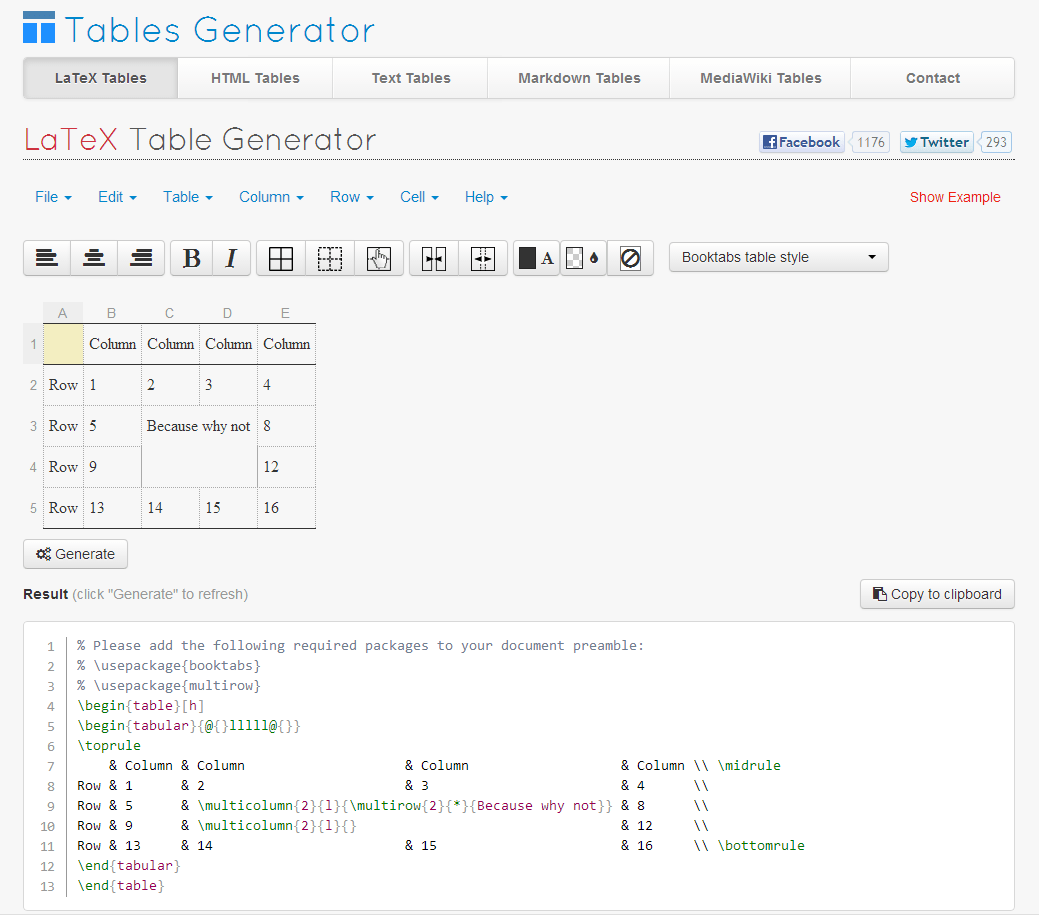
Task: Toggle bold formatting with B icon
Action: [x=191, y=258]
